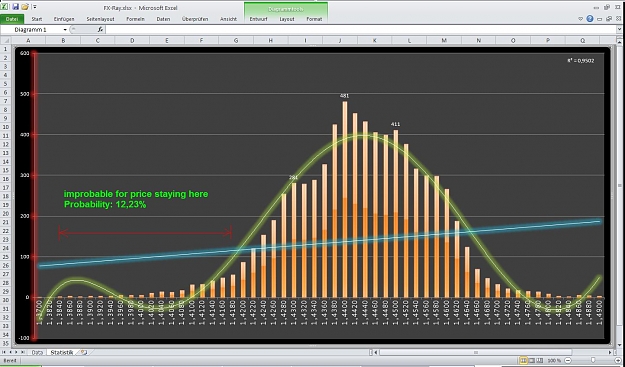Click the Open folder icon in quick access toolbar
Screen dimensions: 625x367
pos(25,6)
